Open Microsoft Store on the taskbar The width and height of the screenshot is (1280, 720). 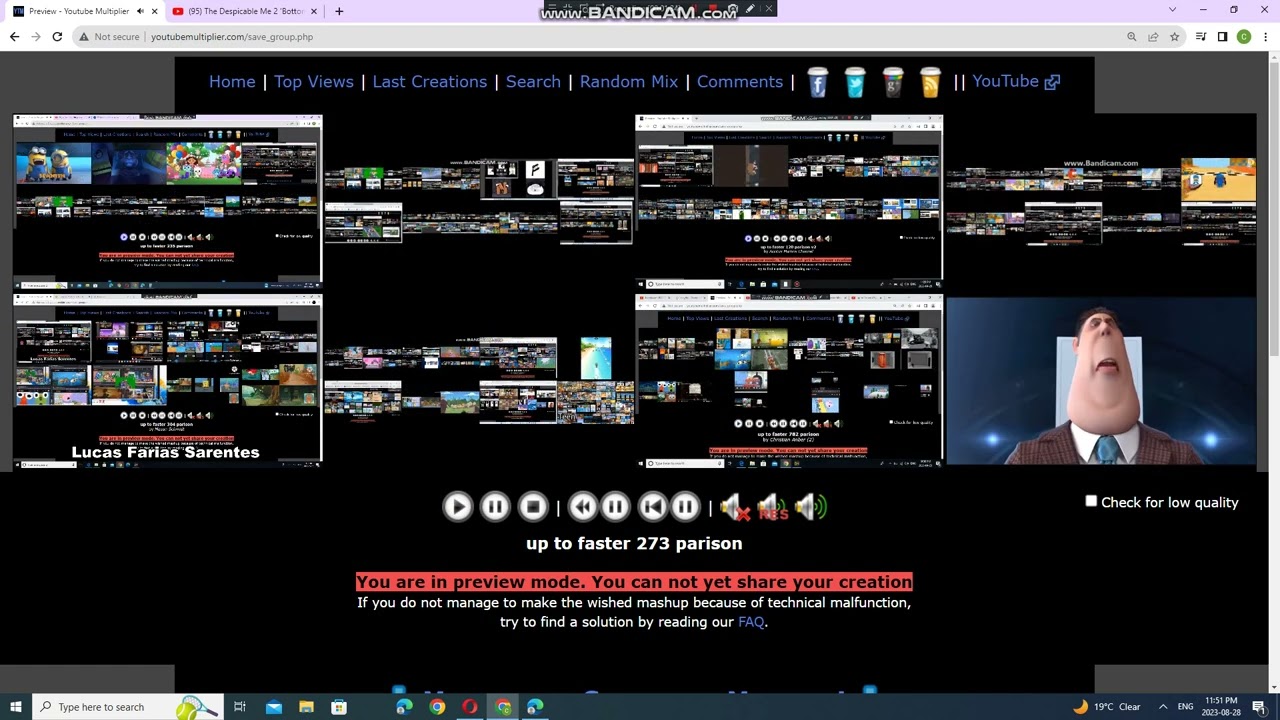[339, 707]
